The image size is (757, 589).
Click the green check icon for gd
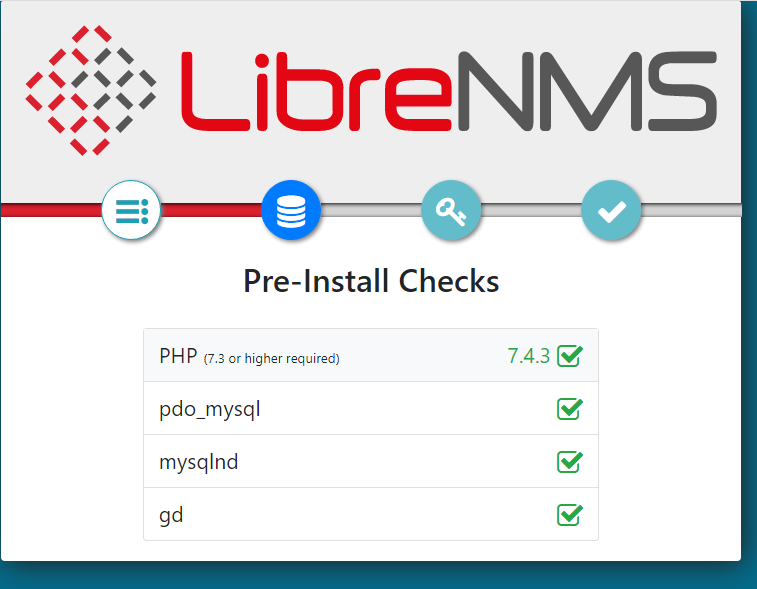point(570,515)
